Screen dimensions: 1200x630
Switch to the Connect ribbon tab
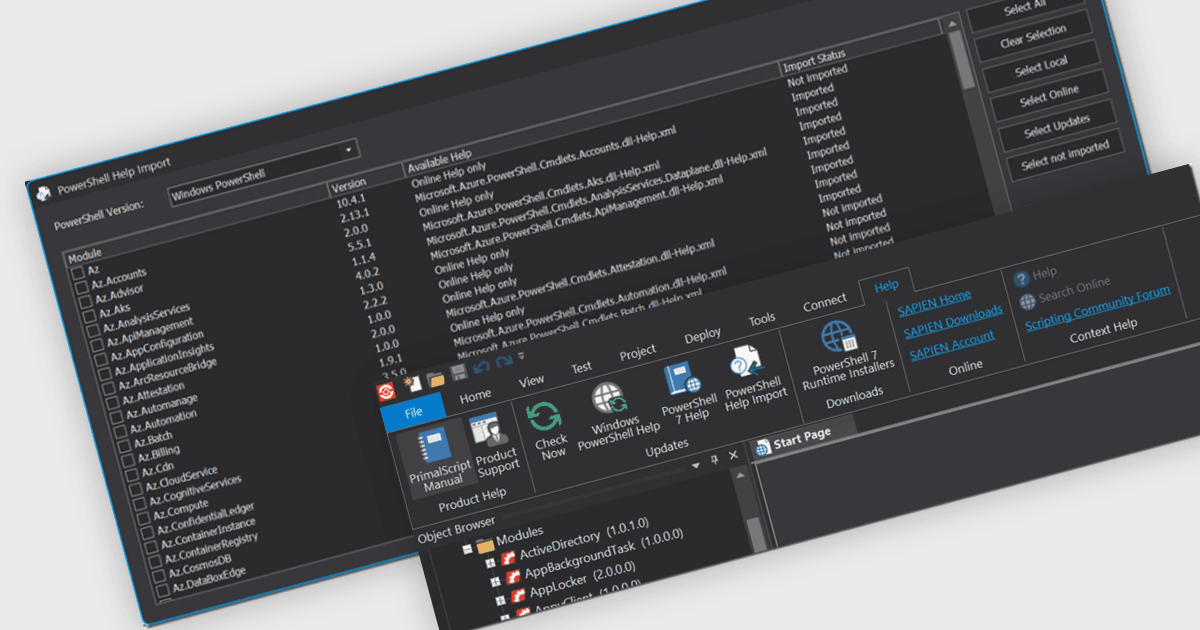click(825, 302)
